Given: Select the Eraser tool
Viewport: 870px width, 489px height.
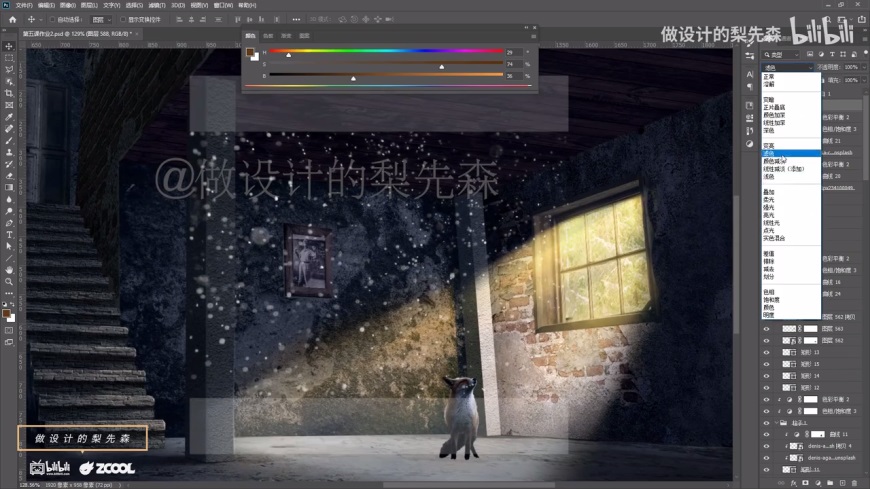Looking at the screenshot, I should pos(9,176).
